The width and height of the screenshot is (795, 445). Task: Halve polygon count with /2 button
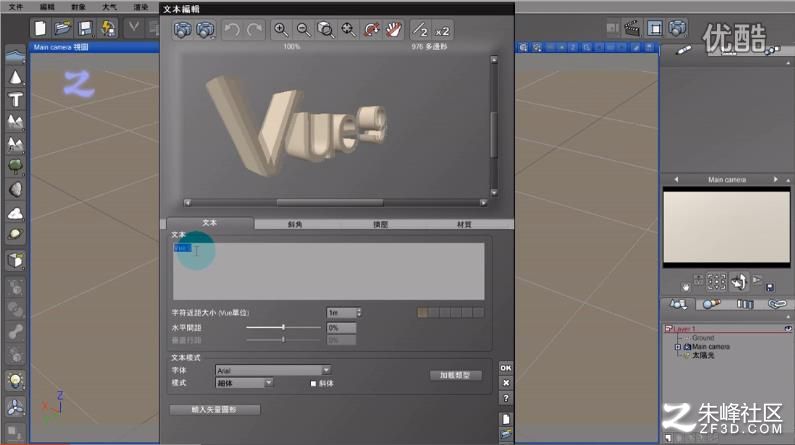(x=420, y=30)
